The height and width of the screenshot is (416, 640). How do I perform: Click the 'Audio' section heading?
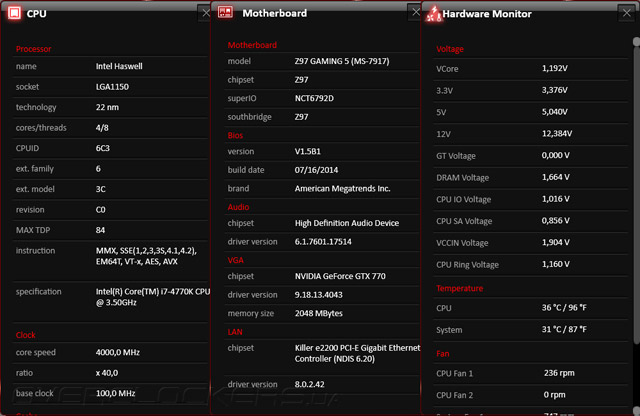point(238,207)
